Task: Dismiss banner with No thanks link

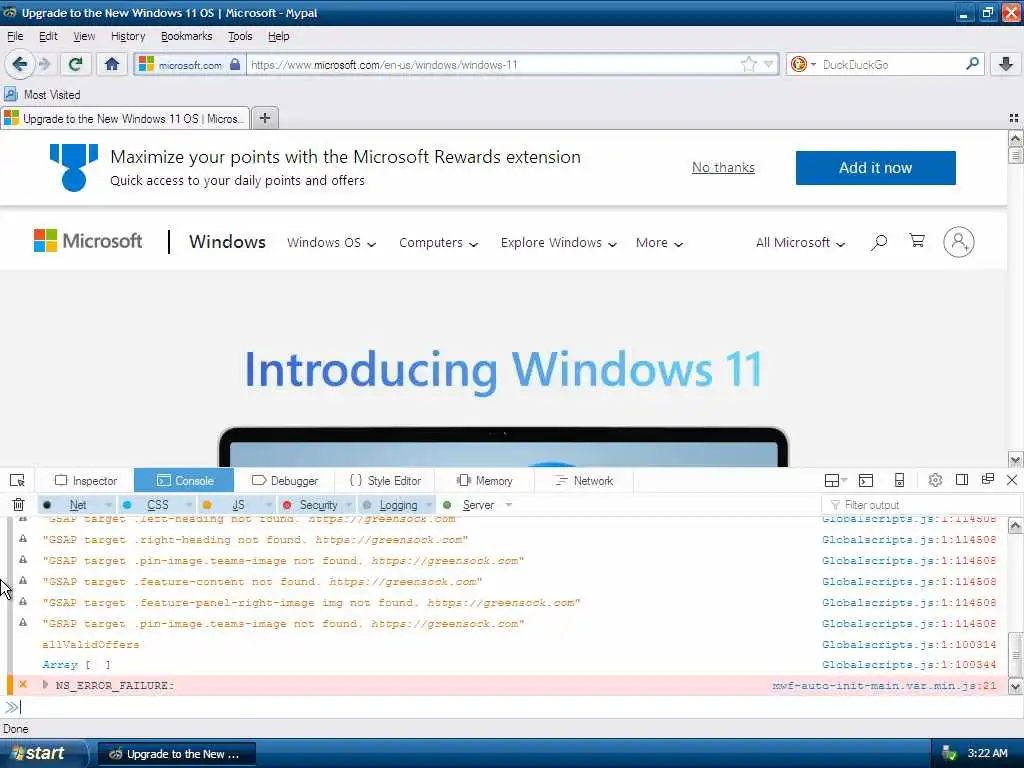Action: point(723,168)
